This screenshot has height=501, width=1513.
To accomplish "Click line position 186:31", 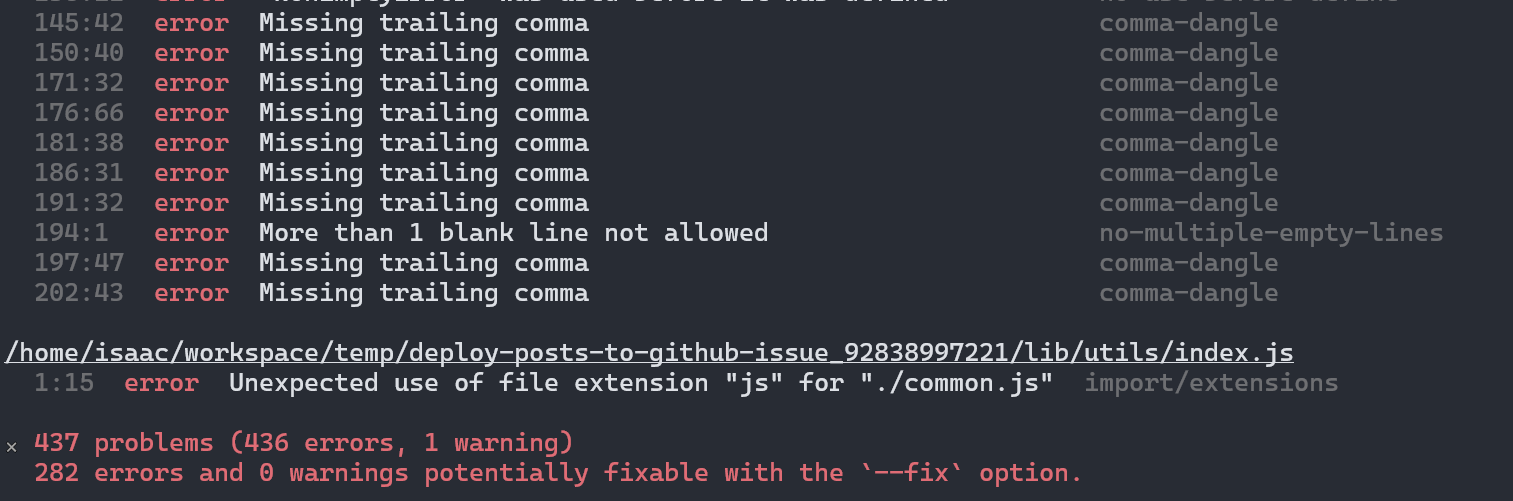I will pos(79,173).
